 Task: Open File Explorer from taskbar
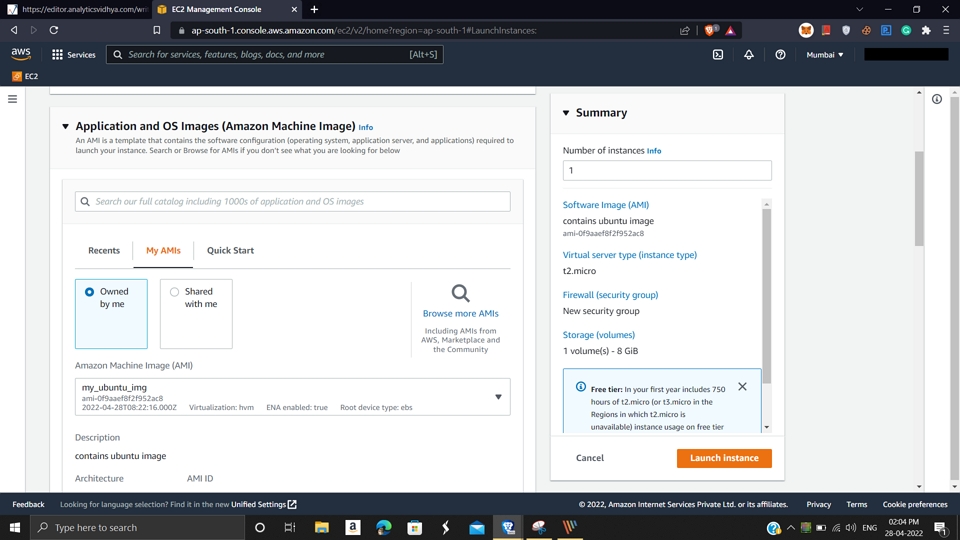point(321,527)
